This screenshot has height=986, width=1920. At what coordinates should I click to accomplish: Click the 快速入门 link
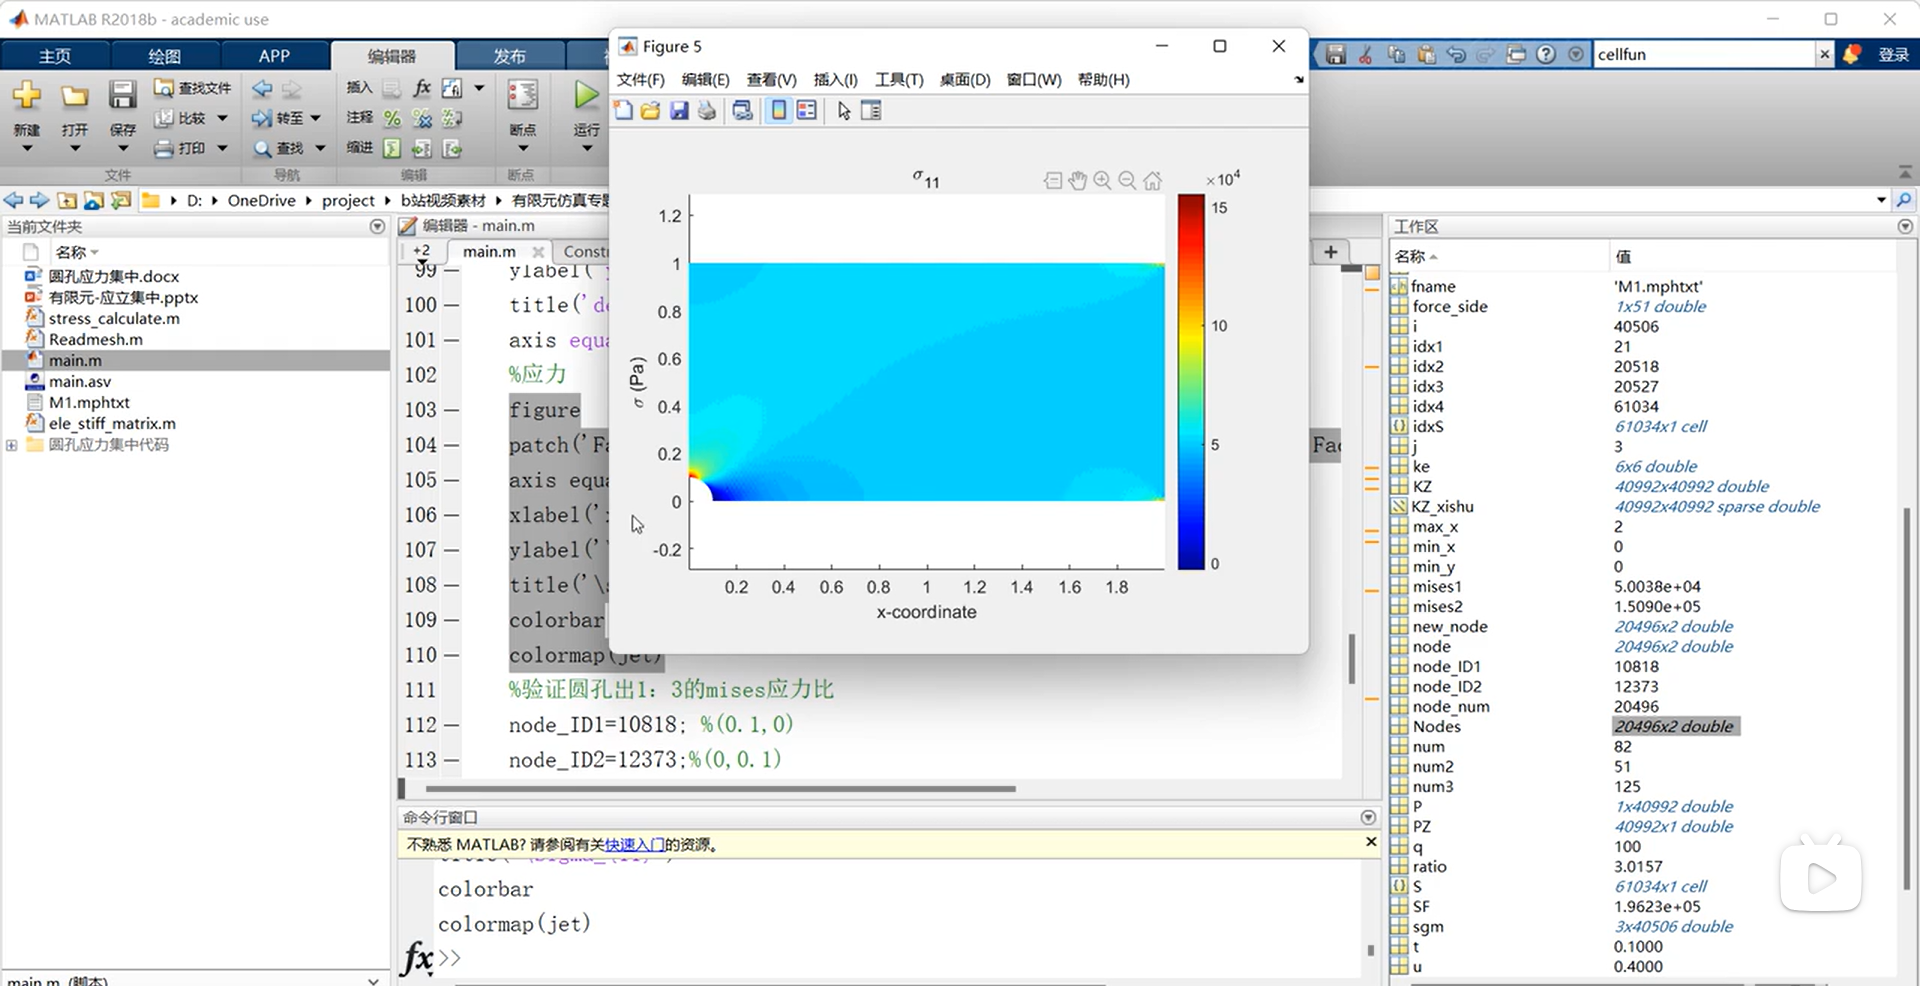coord(634,845)
